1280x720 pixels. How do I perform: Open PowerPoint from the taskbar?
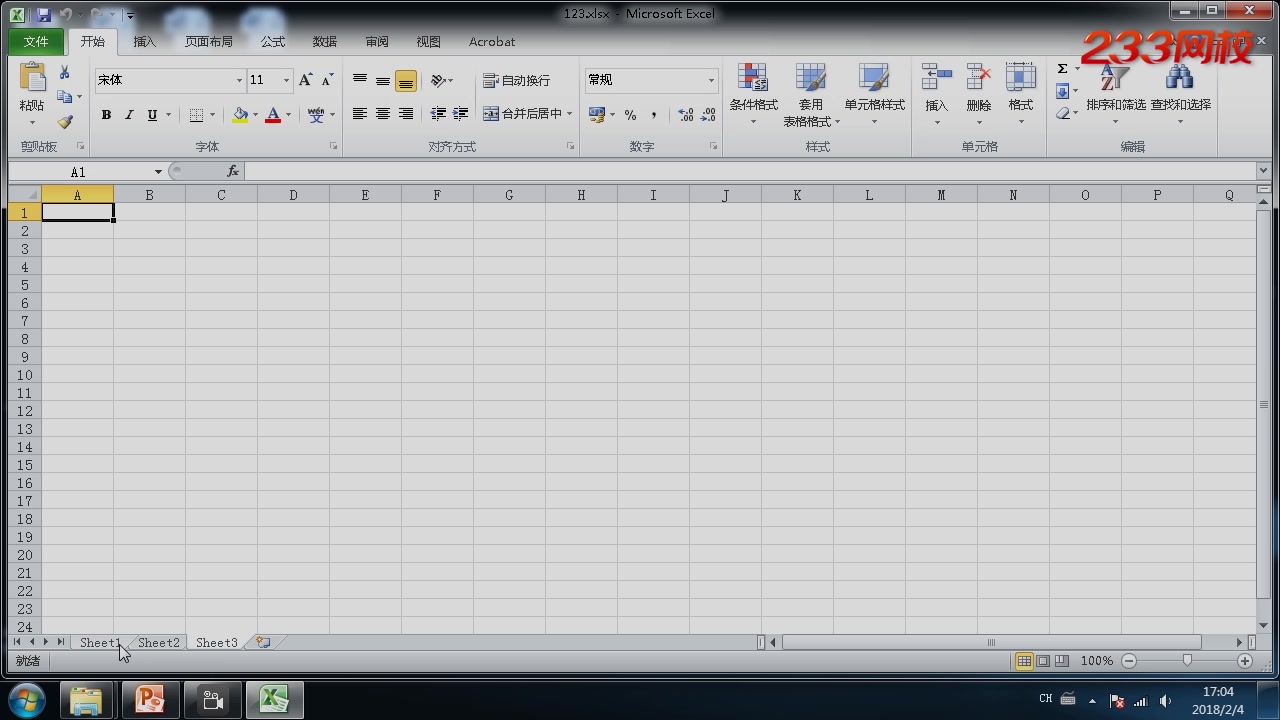151,700
